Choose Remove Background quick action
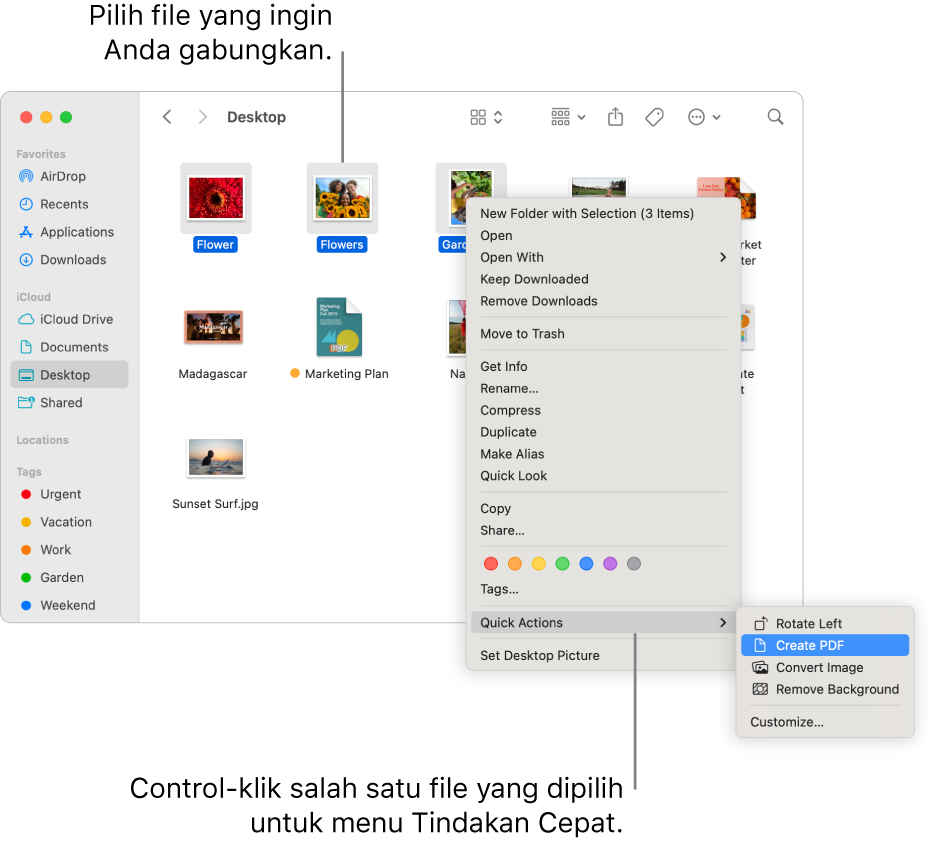This screenshot has width=931, height=843. 825,690
